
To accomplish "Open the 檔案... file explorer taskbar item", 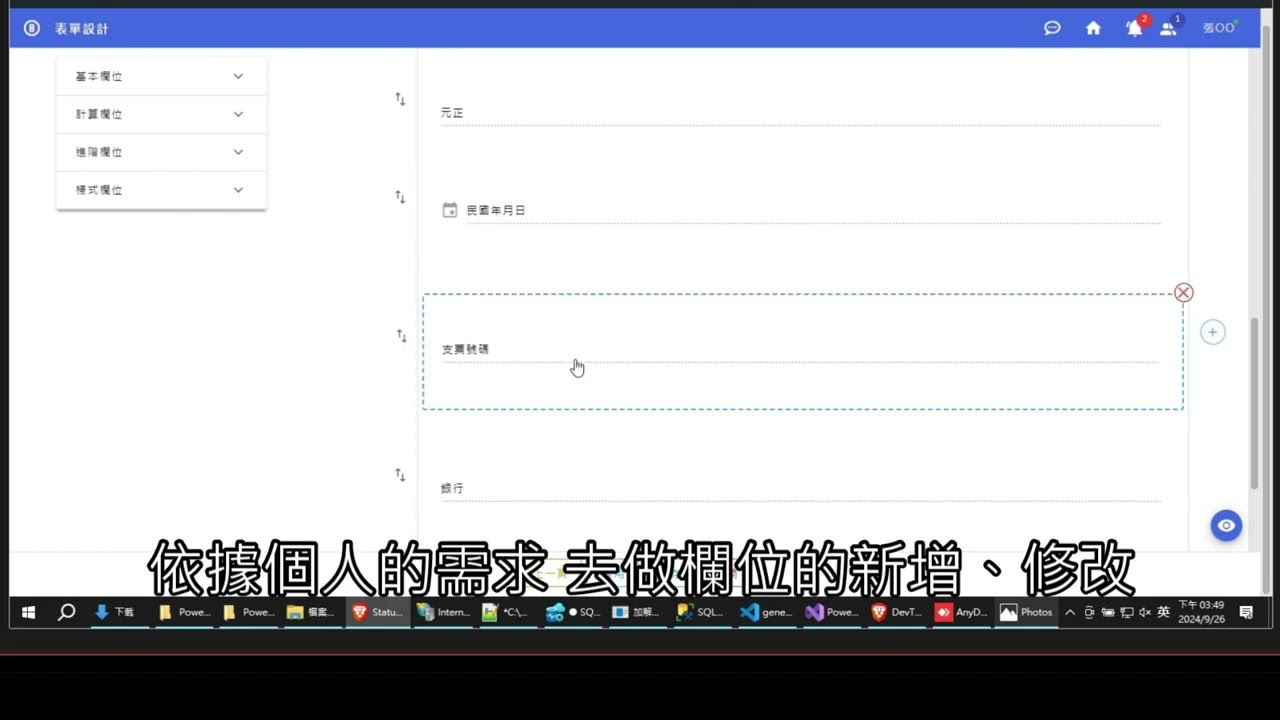I will click(311, 612).
